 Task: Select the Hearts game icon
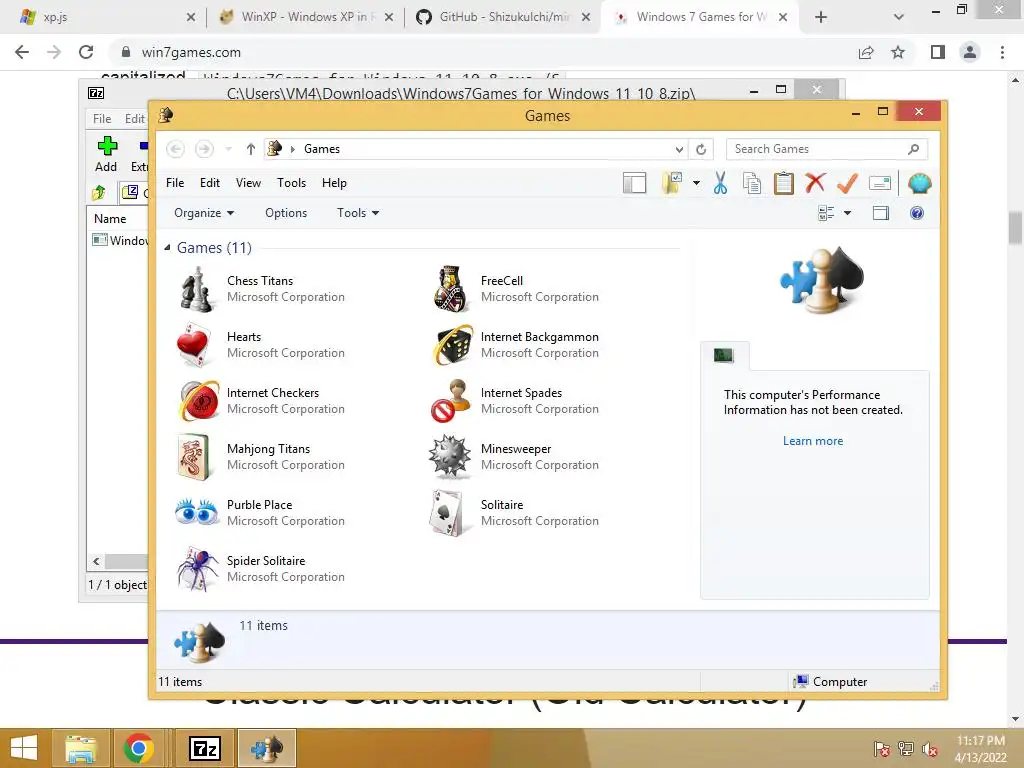coord(194,344)
